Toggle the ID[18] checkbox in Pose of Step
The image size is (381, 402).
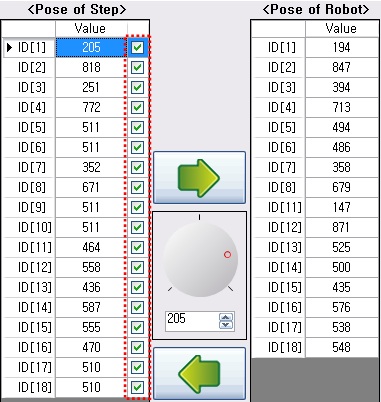click(137, 387)
